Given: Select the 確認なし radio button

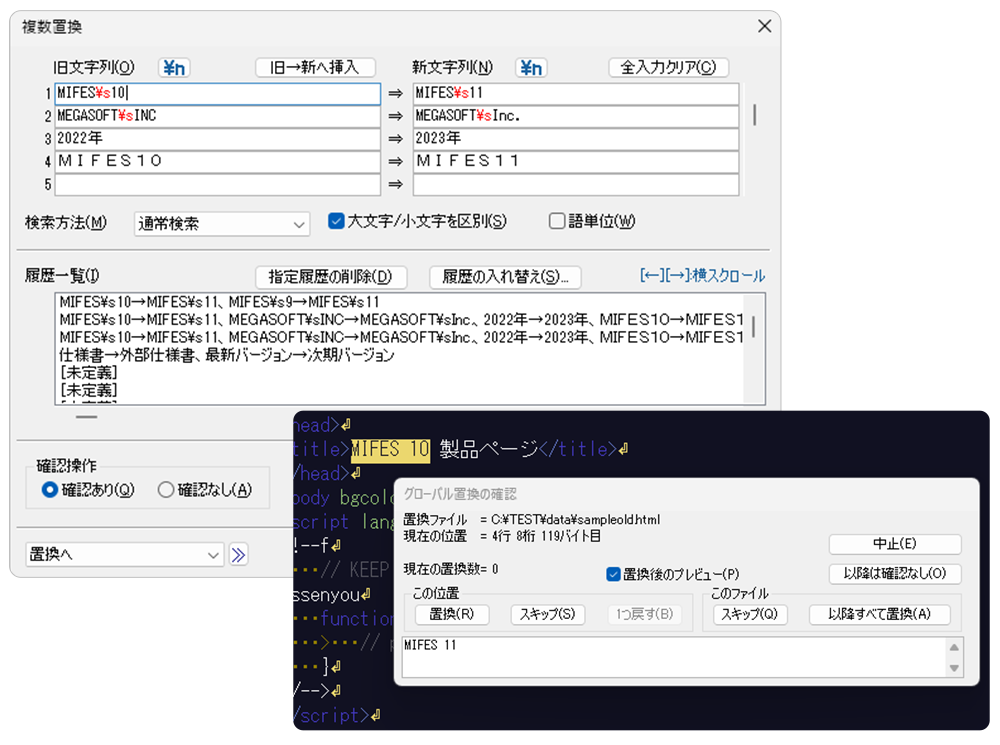Looking at the screenshot, I should pos(166,490).
